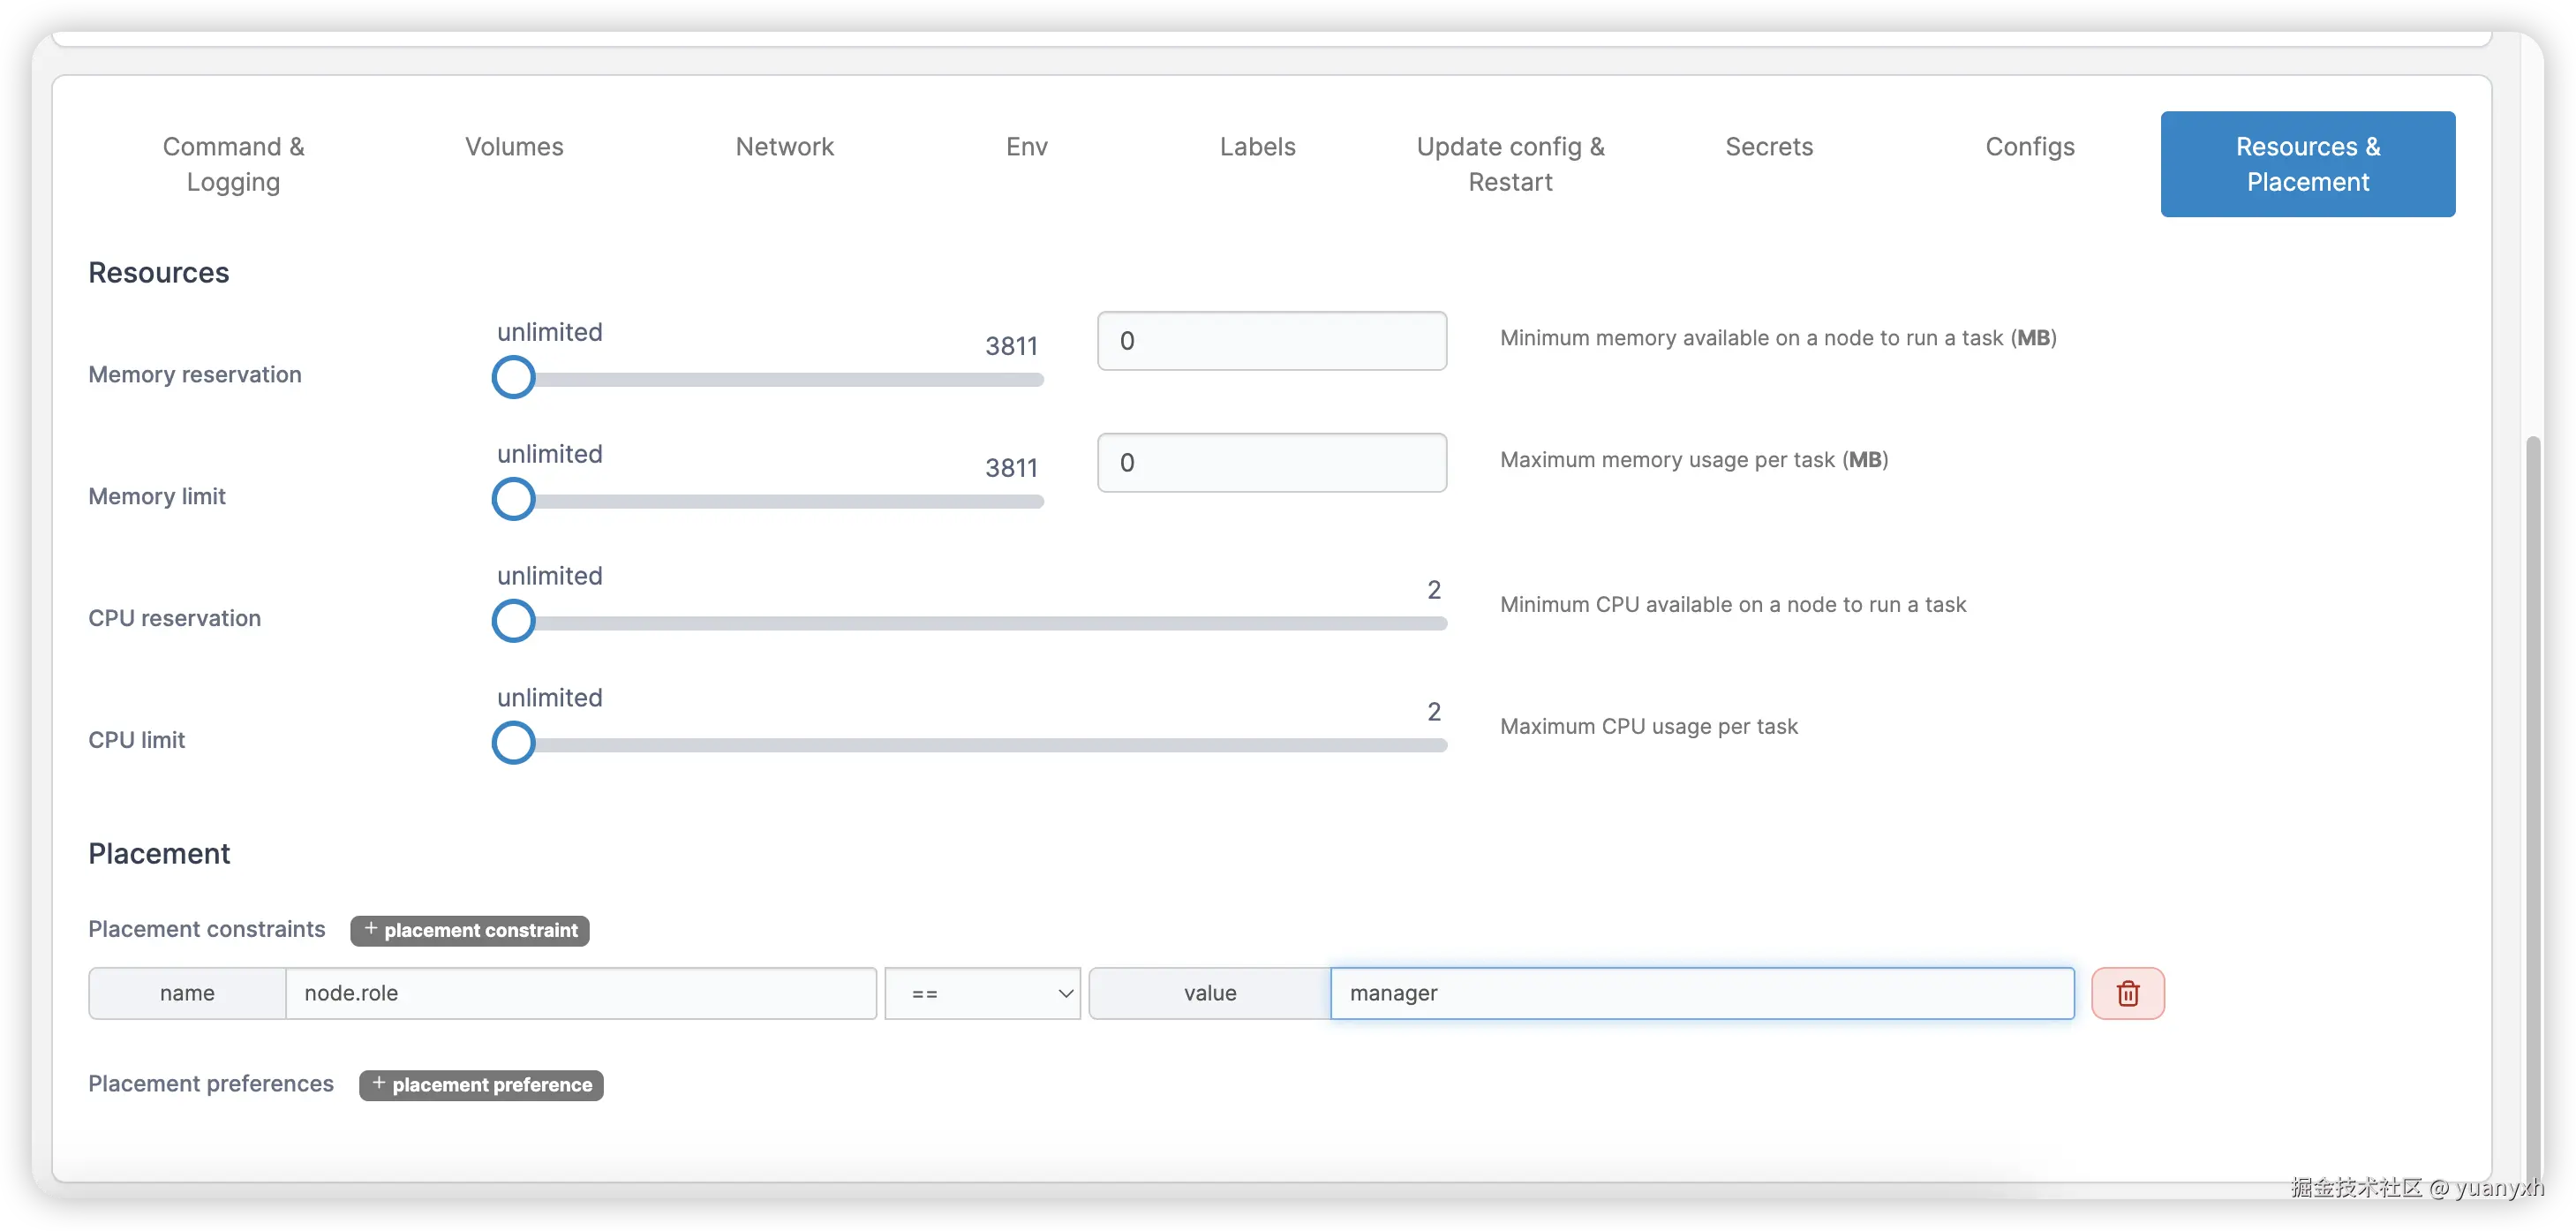
Task: Click the minimum memory value input
Action: 1271,340
